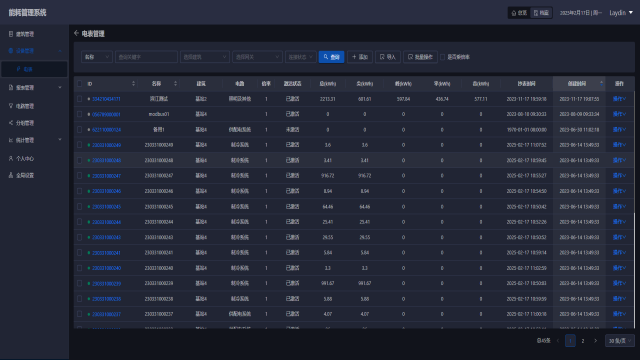Check the row 056789000001 checkbox
Viewport: 640px width, 360px height.
tap(80, 114)
